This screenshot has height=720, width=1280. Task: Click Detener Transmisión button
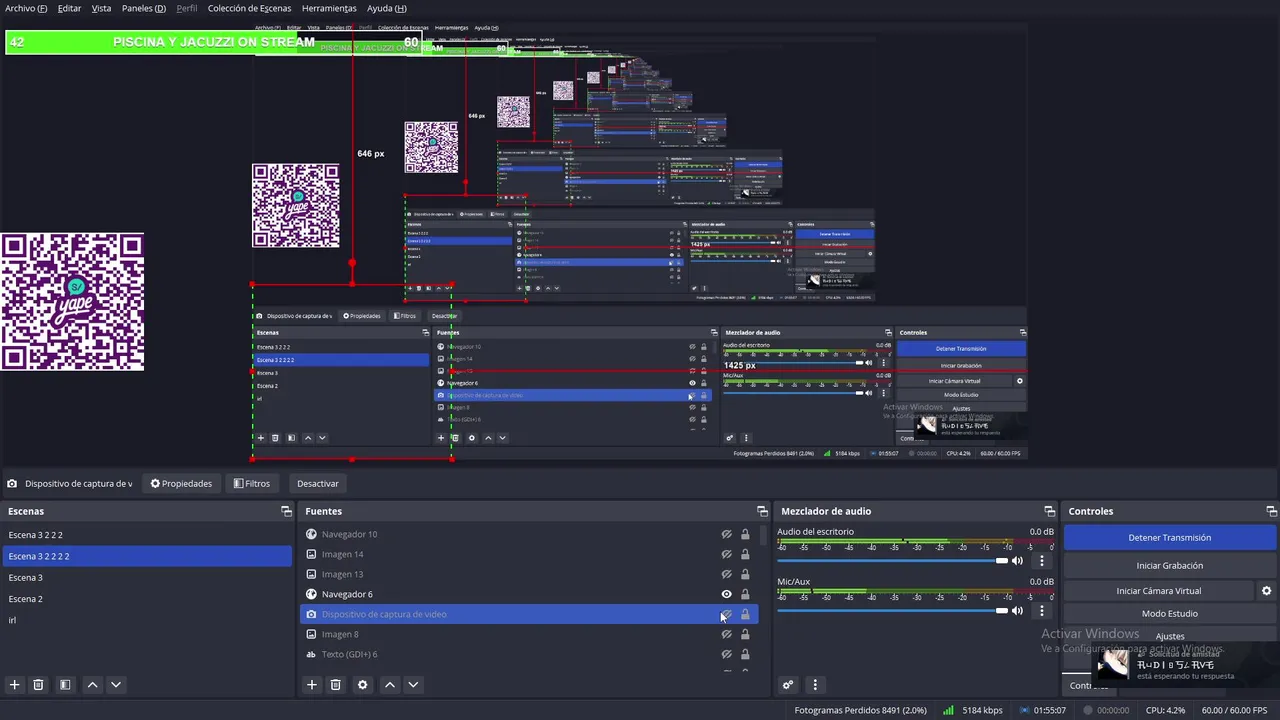[1170, 538]
